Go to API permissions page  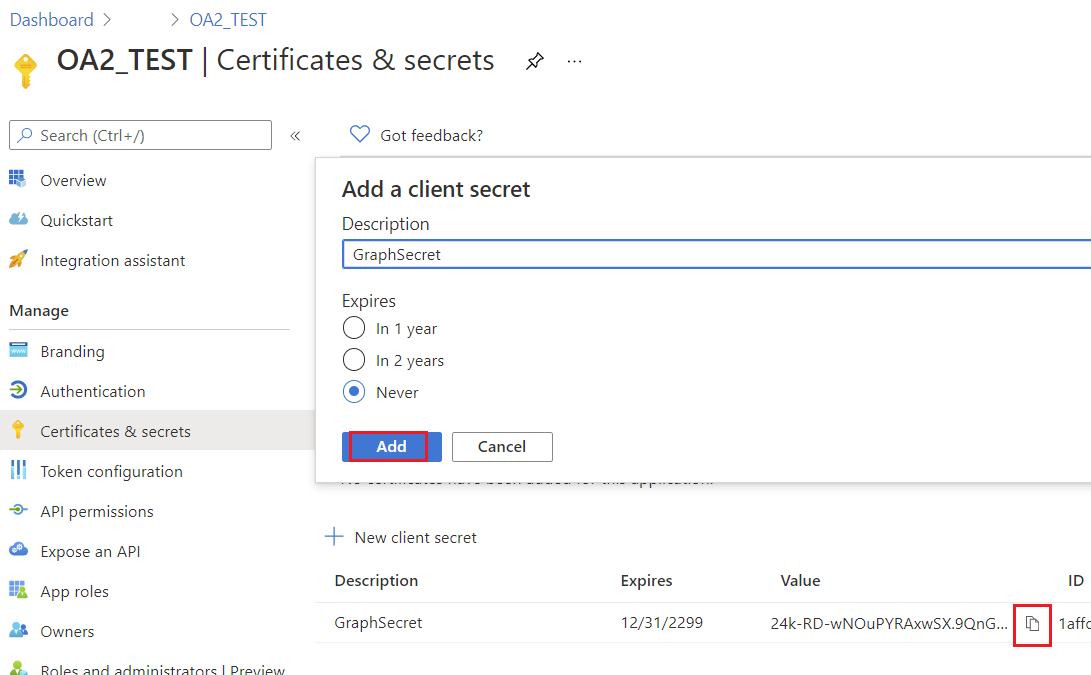coord(97,511)
